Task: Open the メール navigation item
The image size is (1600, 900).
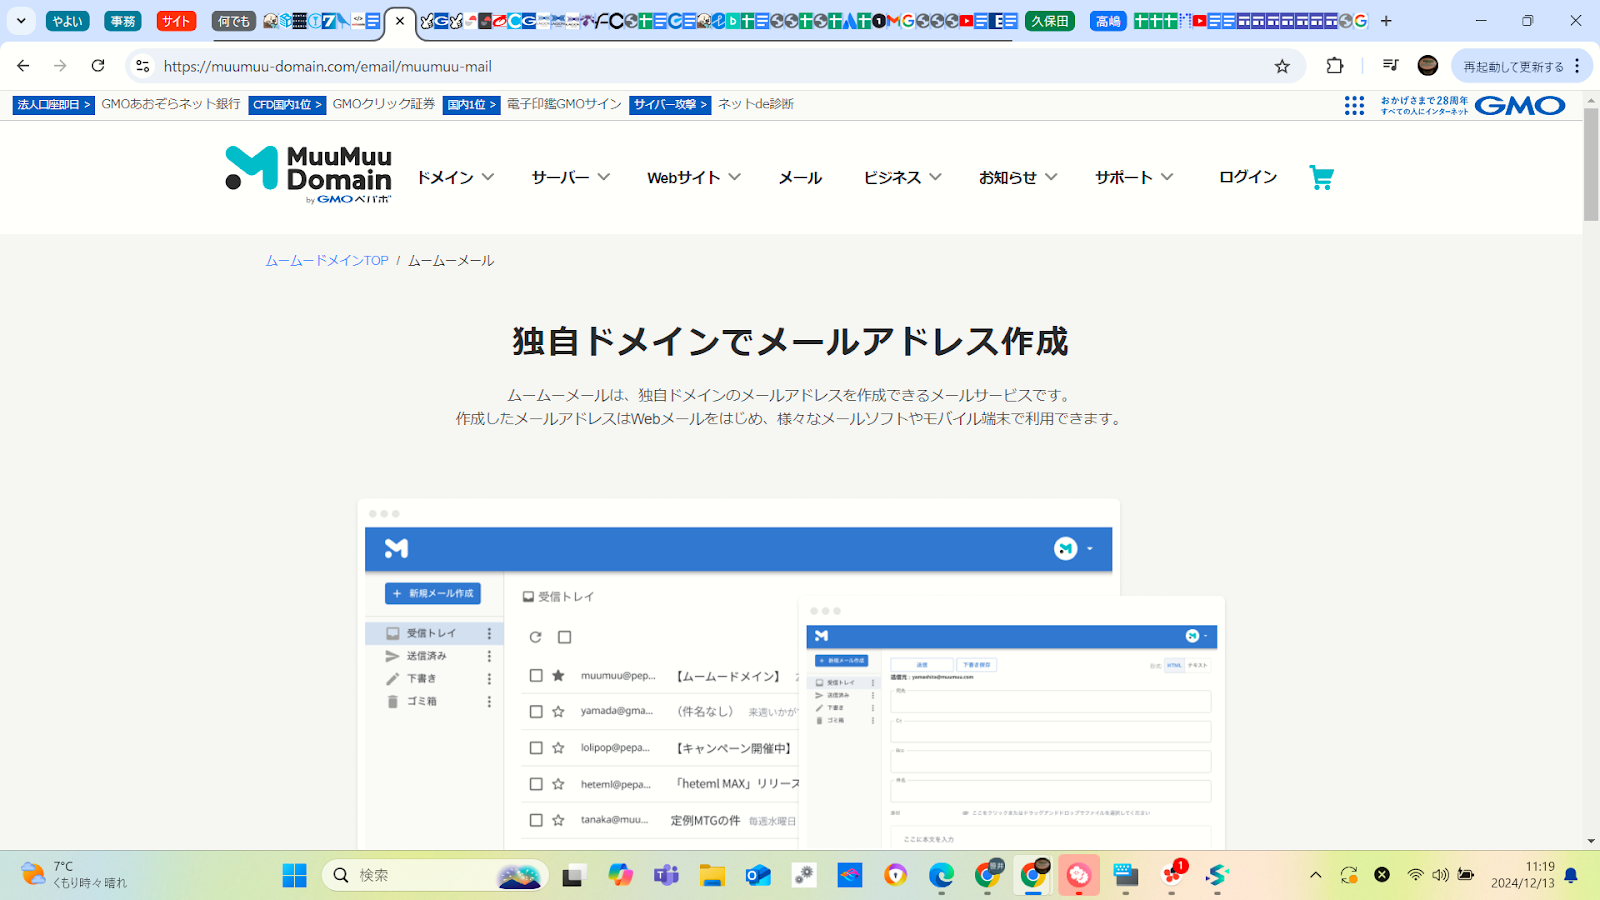Action: [800, 177]
